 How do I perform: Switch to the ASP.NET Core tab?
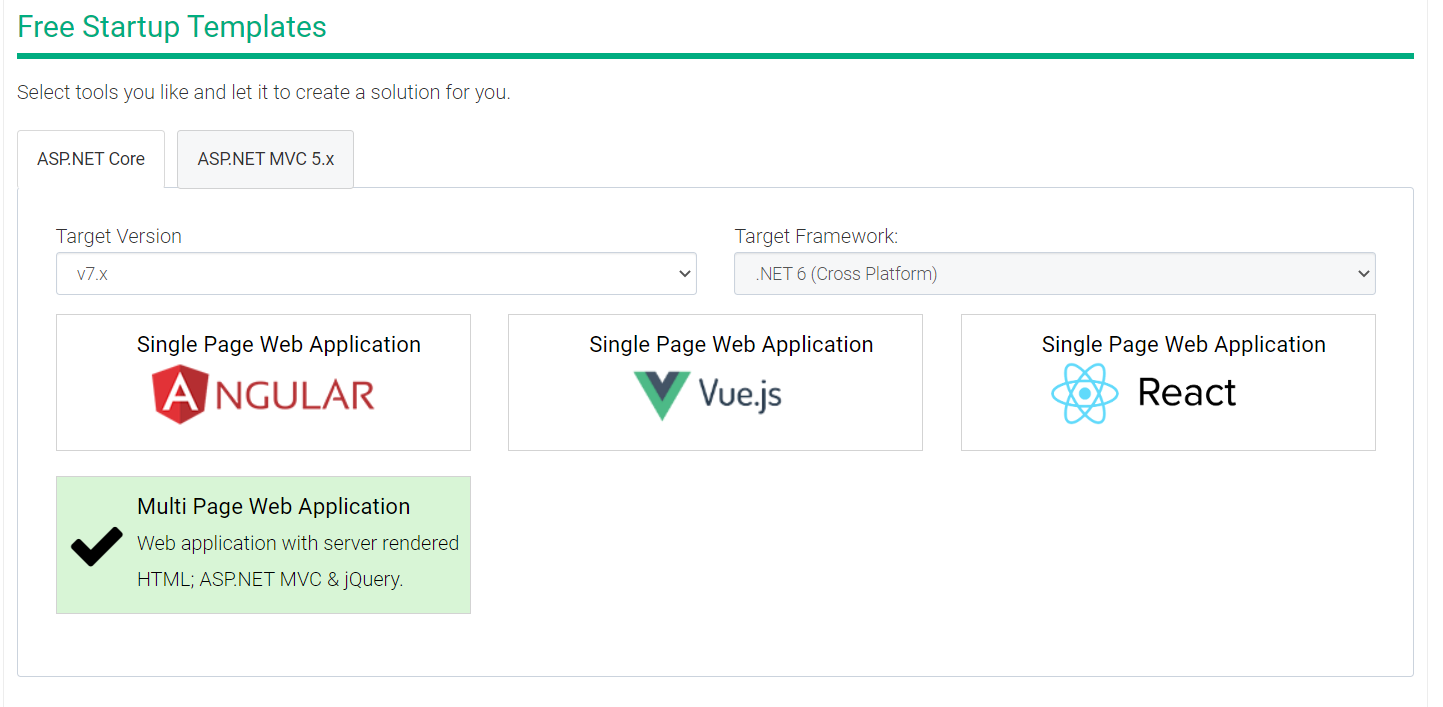pos(91,159)
